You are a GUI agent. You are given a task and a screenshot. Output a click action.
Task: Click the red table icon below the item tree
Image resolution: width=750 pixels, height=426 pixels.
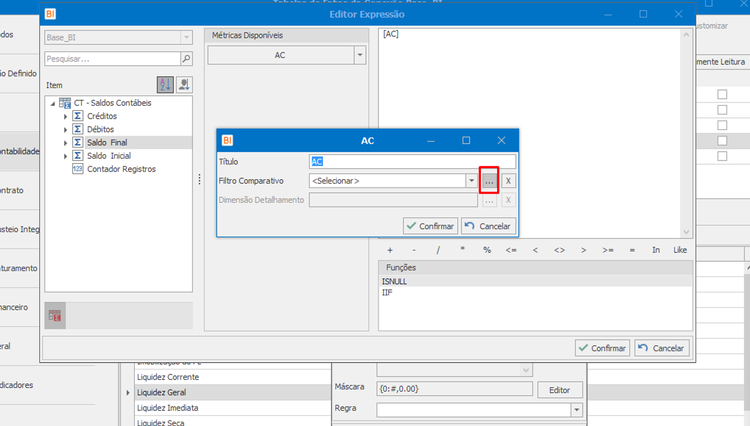tap(55, 316)
